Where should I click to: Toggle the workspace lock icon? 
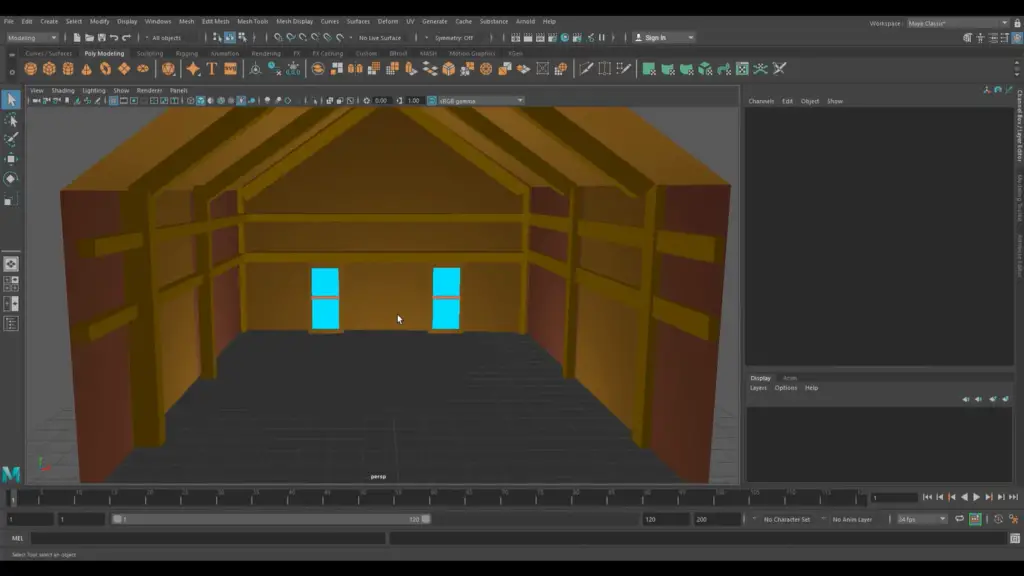click(x=1016, y=23)
